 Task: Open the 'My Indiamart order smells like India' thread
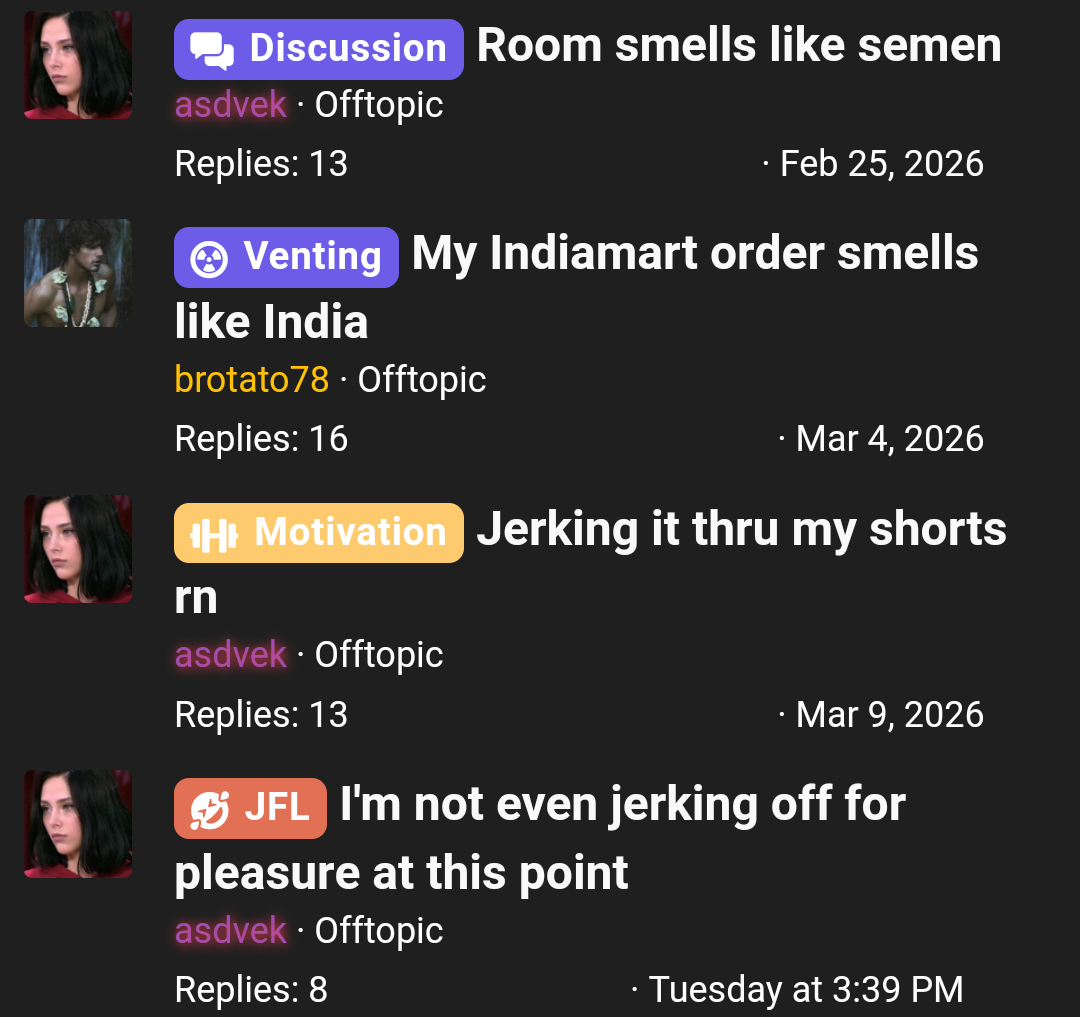click(x=576, y=287)
